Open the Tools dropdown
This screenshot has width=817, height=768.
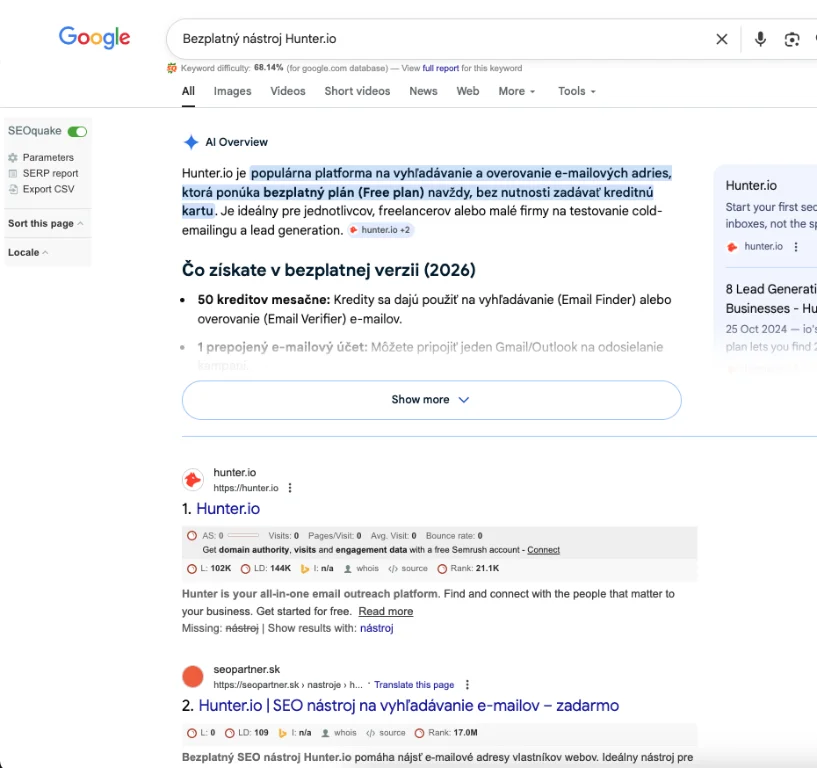coord(576,91)
